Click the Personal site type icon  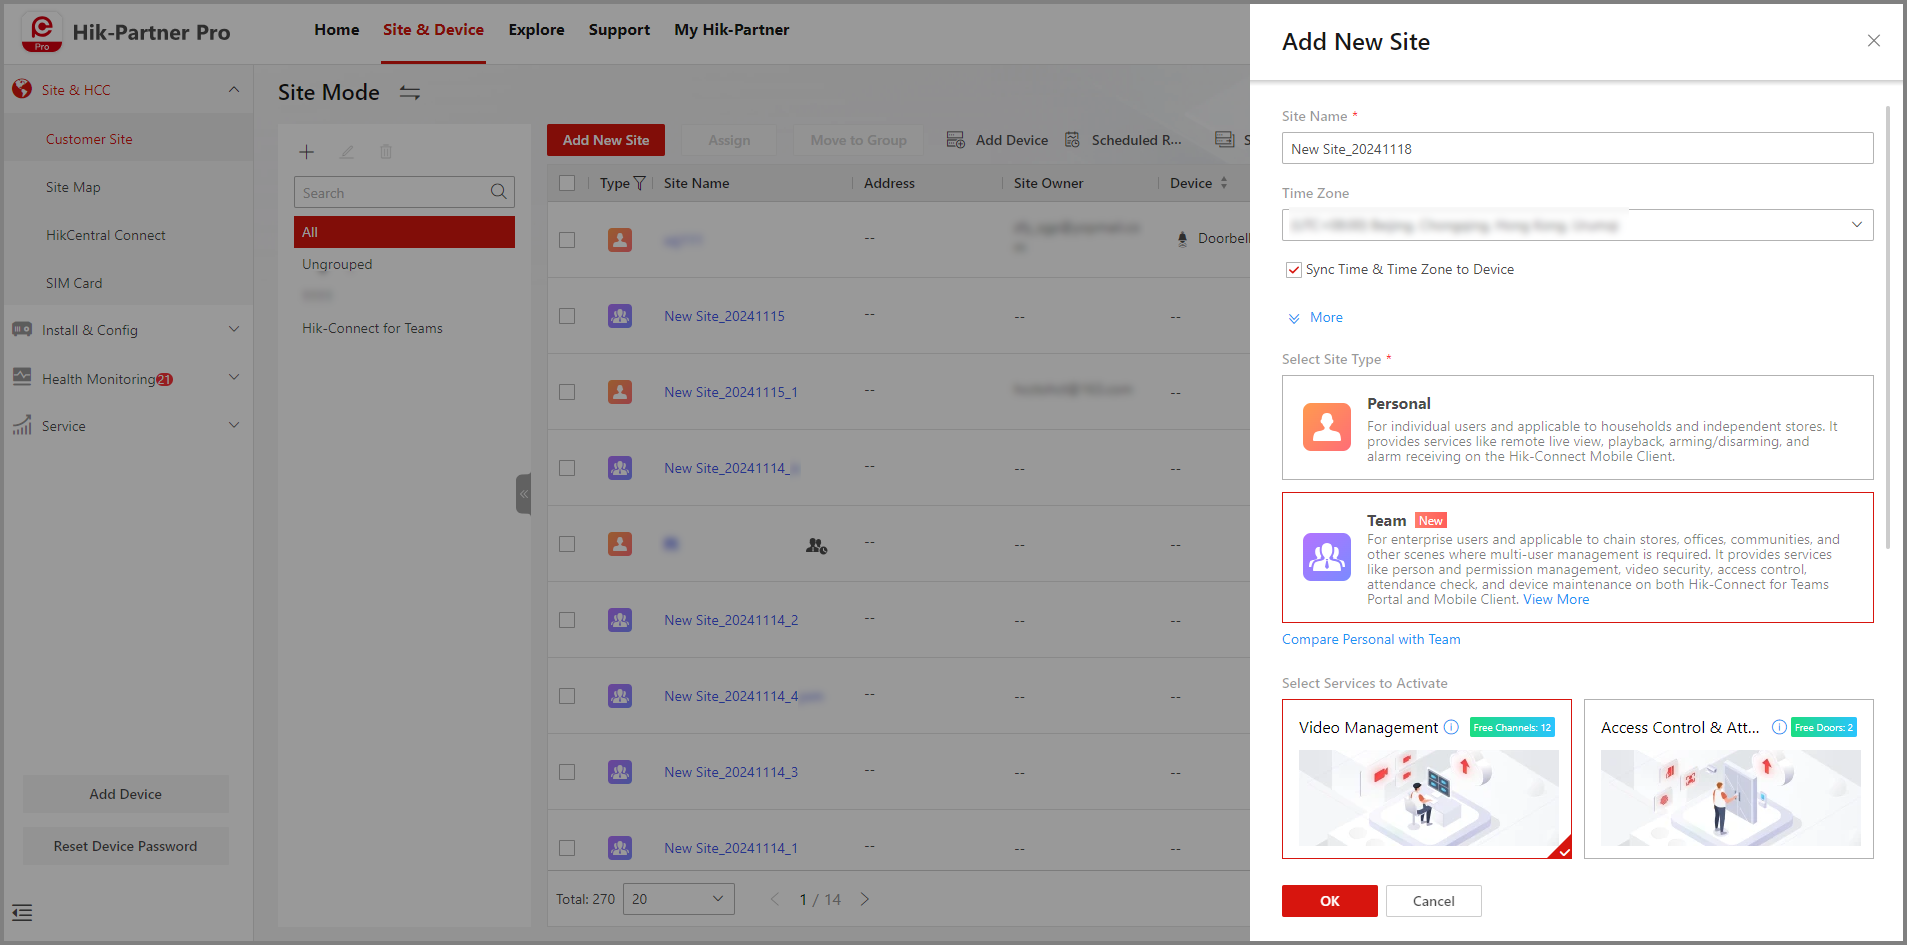click(x=1327, y=427)
